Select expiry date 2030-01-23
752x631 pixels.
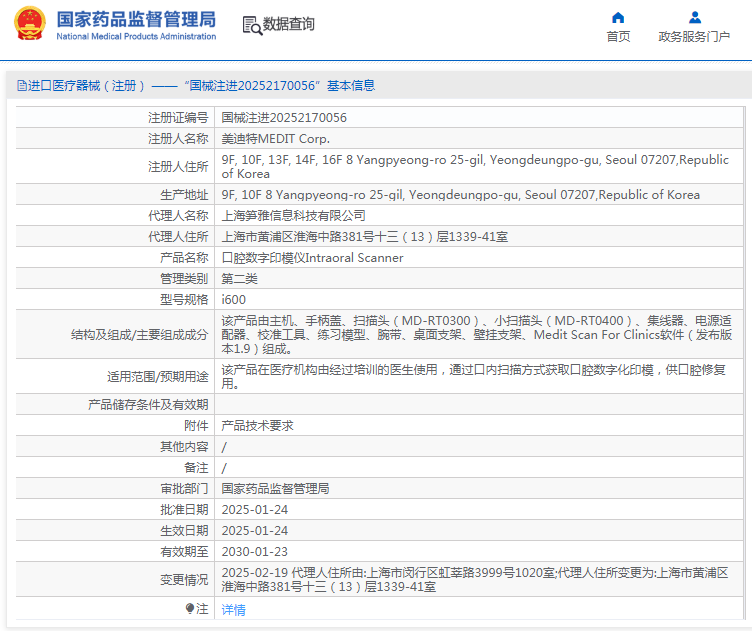pos(255,552)
